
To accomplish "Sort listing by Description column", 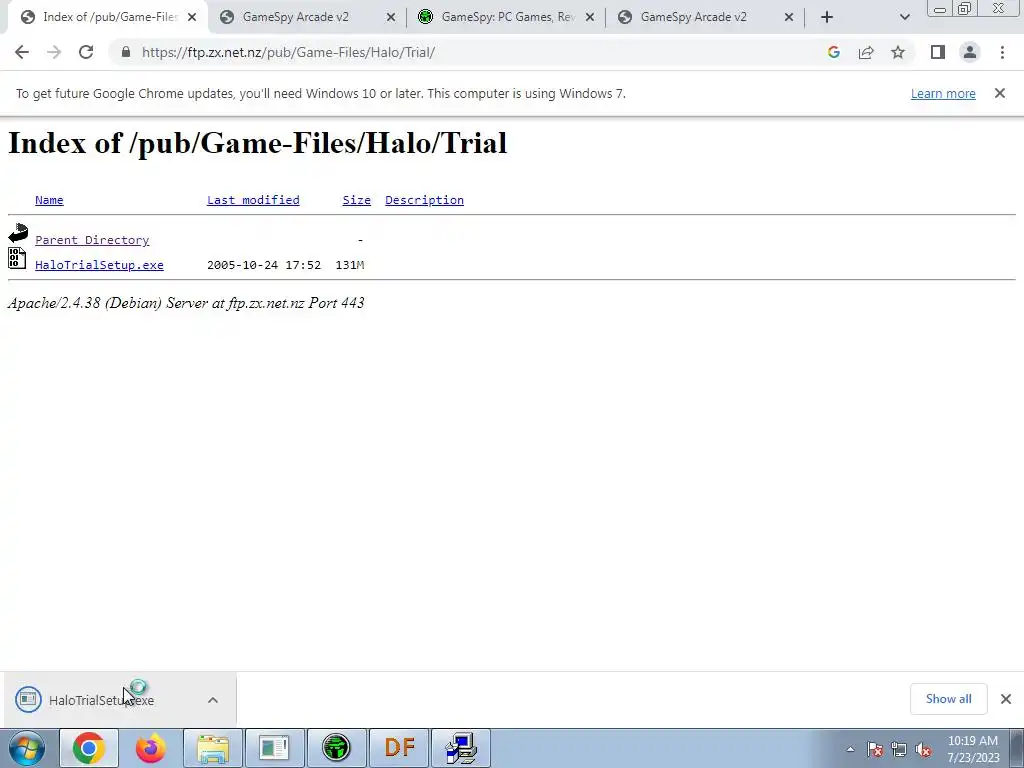I will click(424, 200).
